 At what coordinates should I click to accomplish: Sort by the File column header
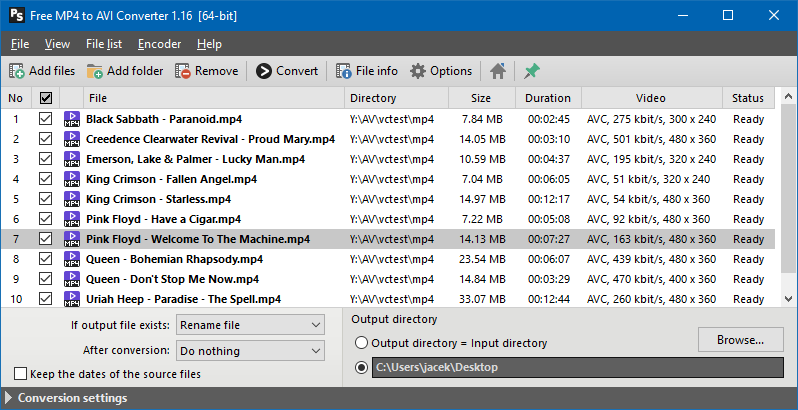(215, 98)
